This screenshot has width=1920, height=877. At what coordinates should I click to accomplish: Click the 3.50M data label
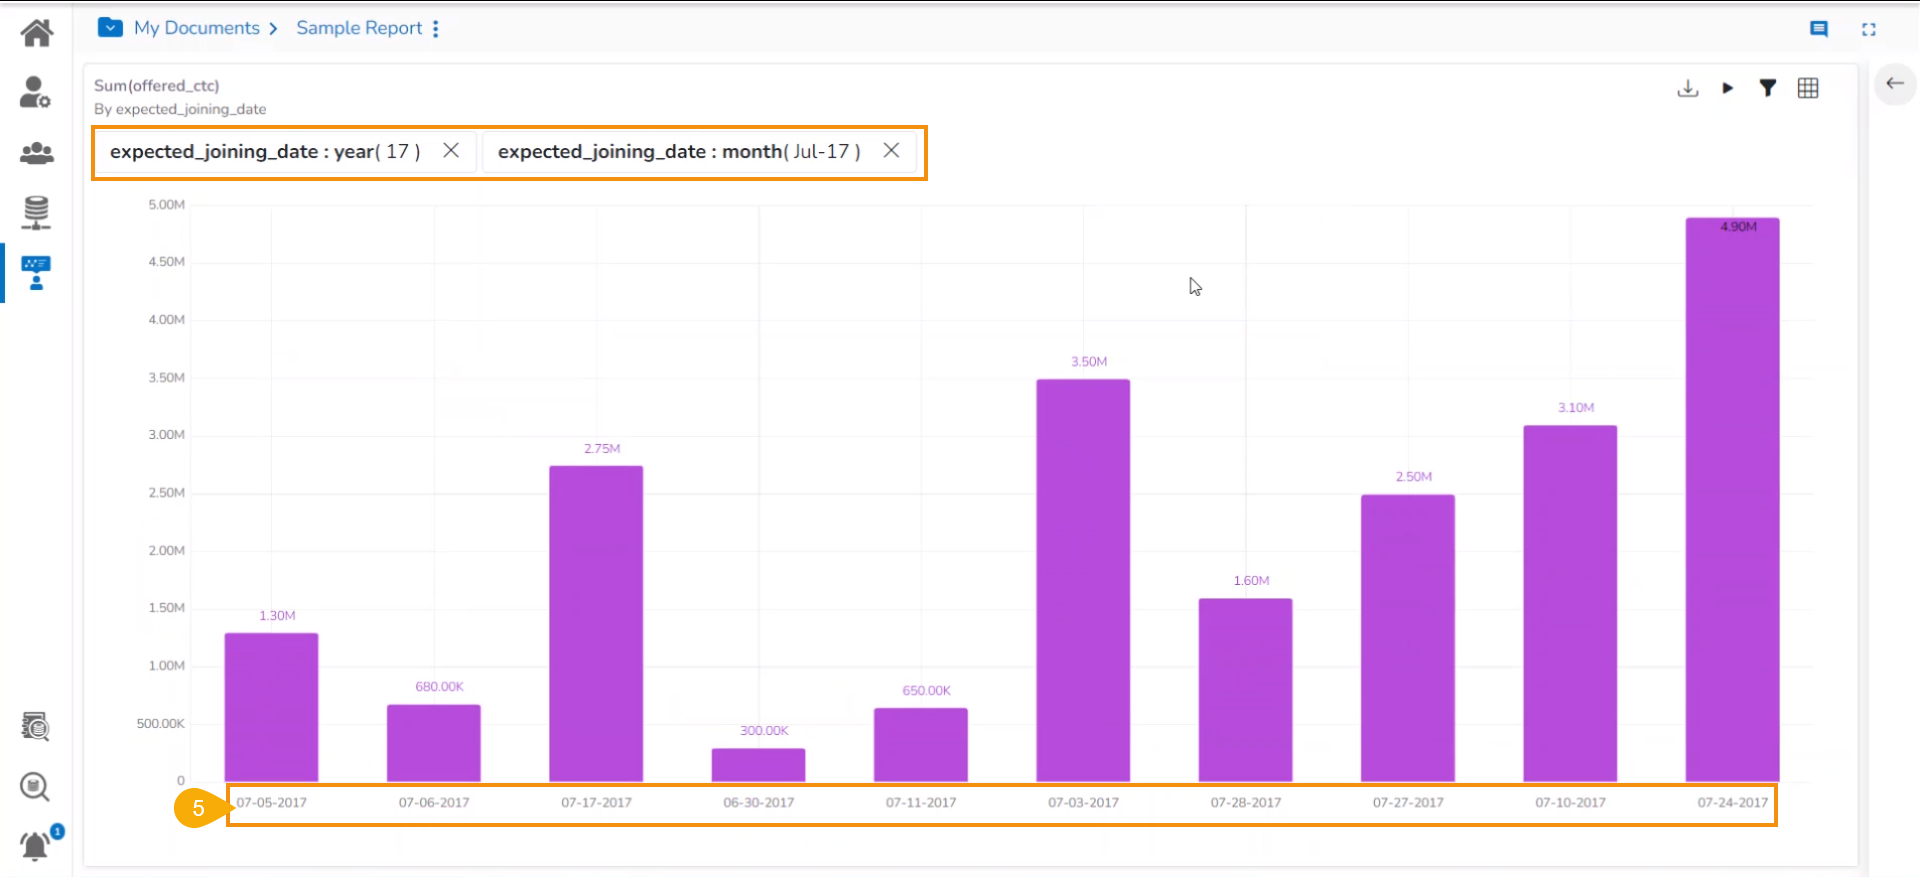[x=1089, y=362]
